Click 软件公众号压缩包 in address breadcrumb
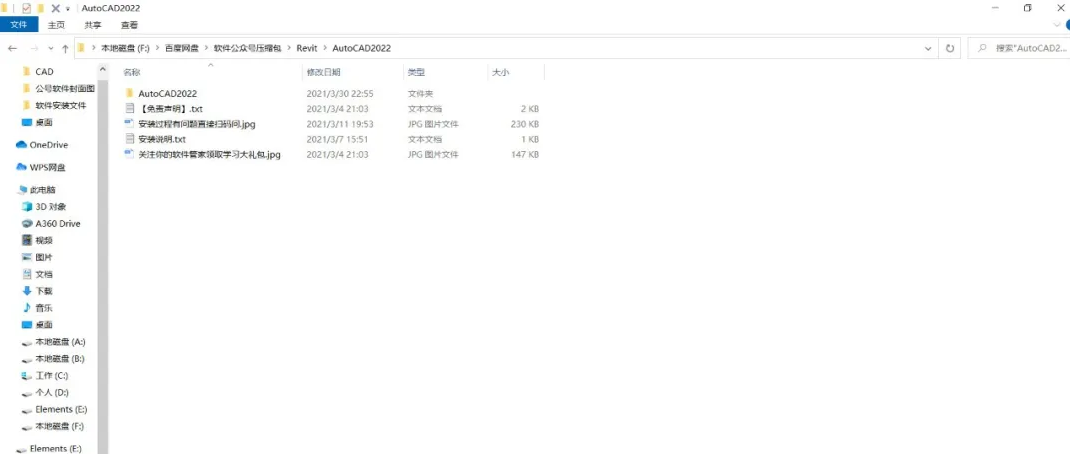This screenshot has height=454, width=1070. click(247, 48)
